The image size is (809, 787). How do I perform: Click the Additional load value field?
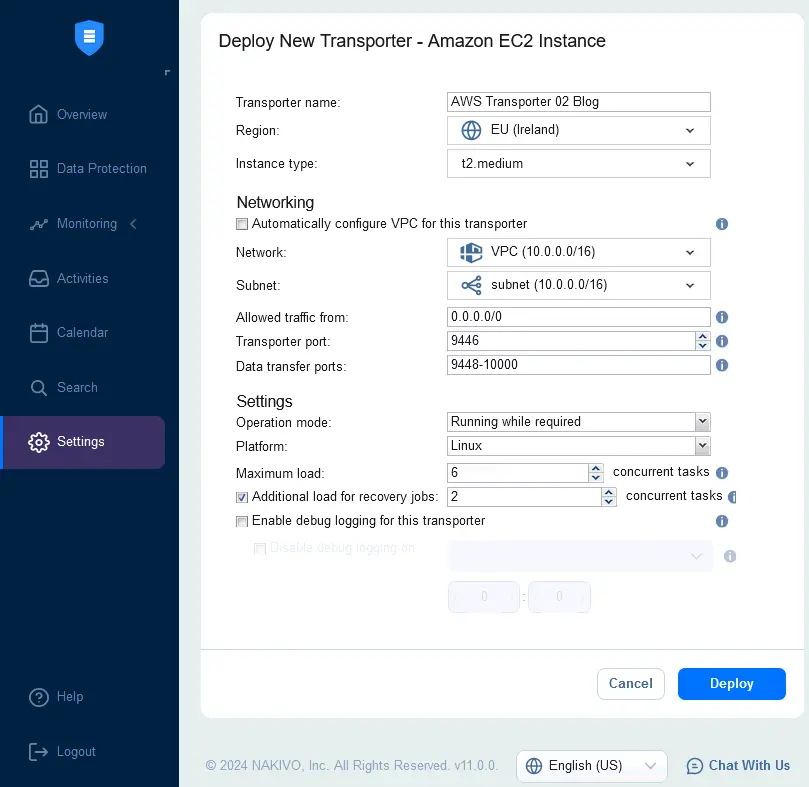coord(524,497)
